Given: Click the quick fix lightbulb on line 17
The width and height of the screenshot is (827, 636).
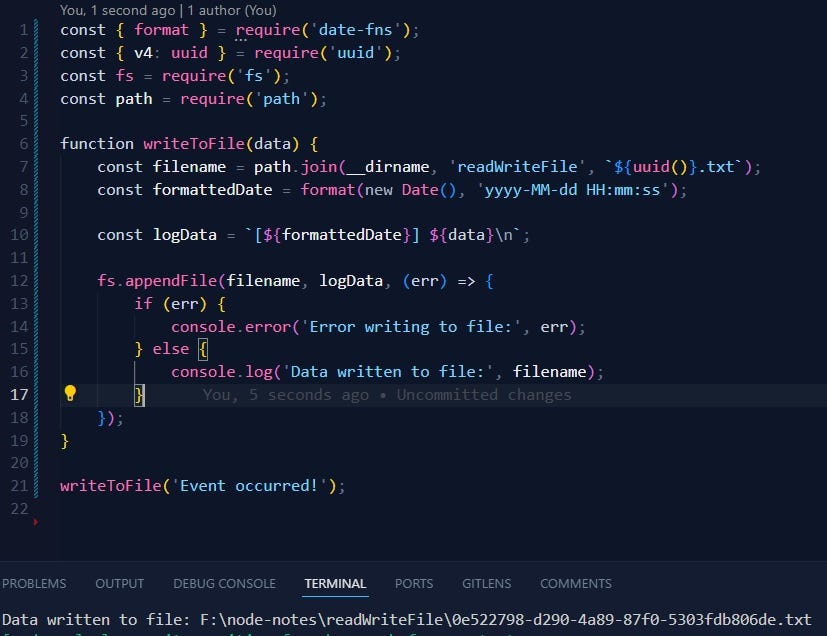Looking at the screenshot, I should tap(69, 394).
